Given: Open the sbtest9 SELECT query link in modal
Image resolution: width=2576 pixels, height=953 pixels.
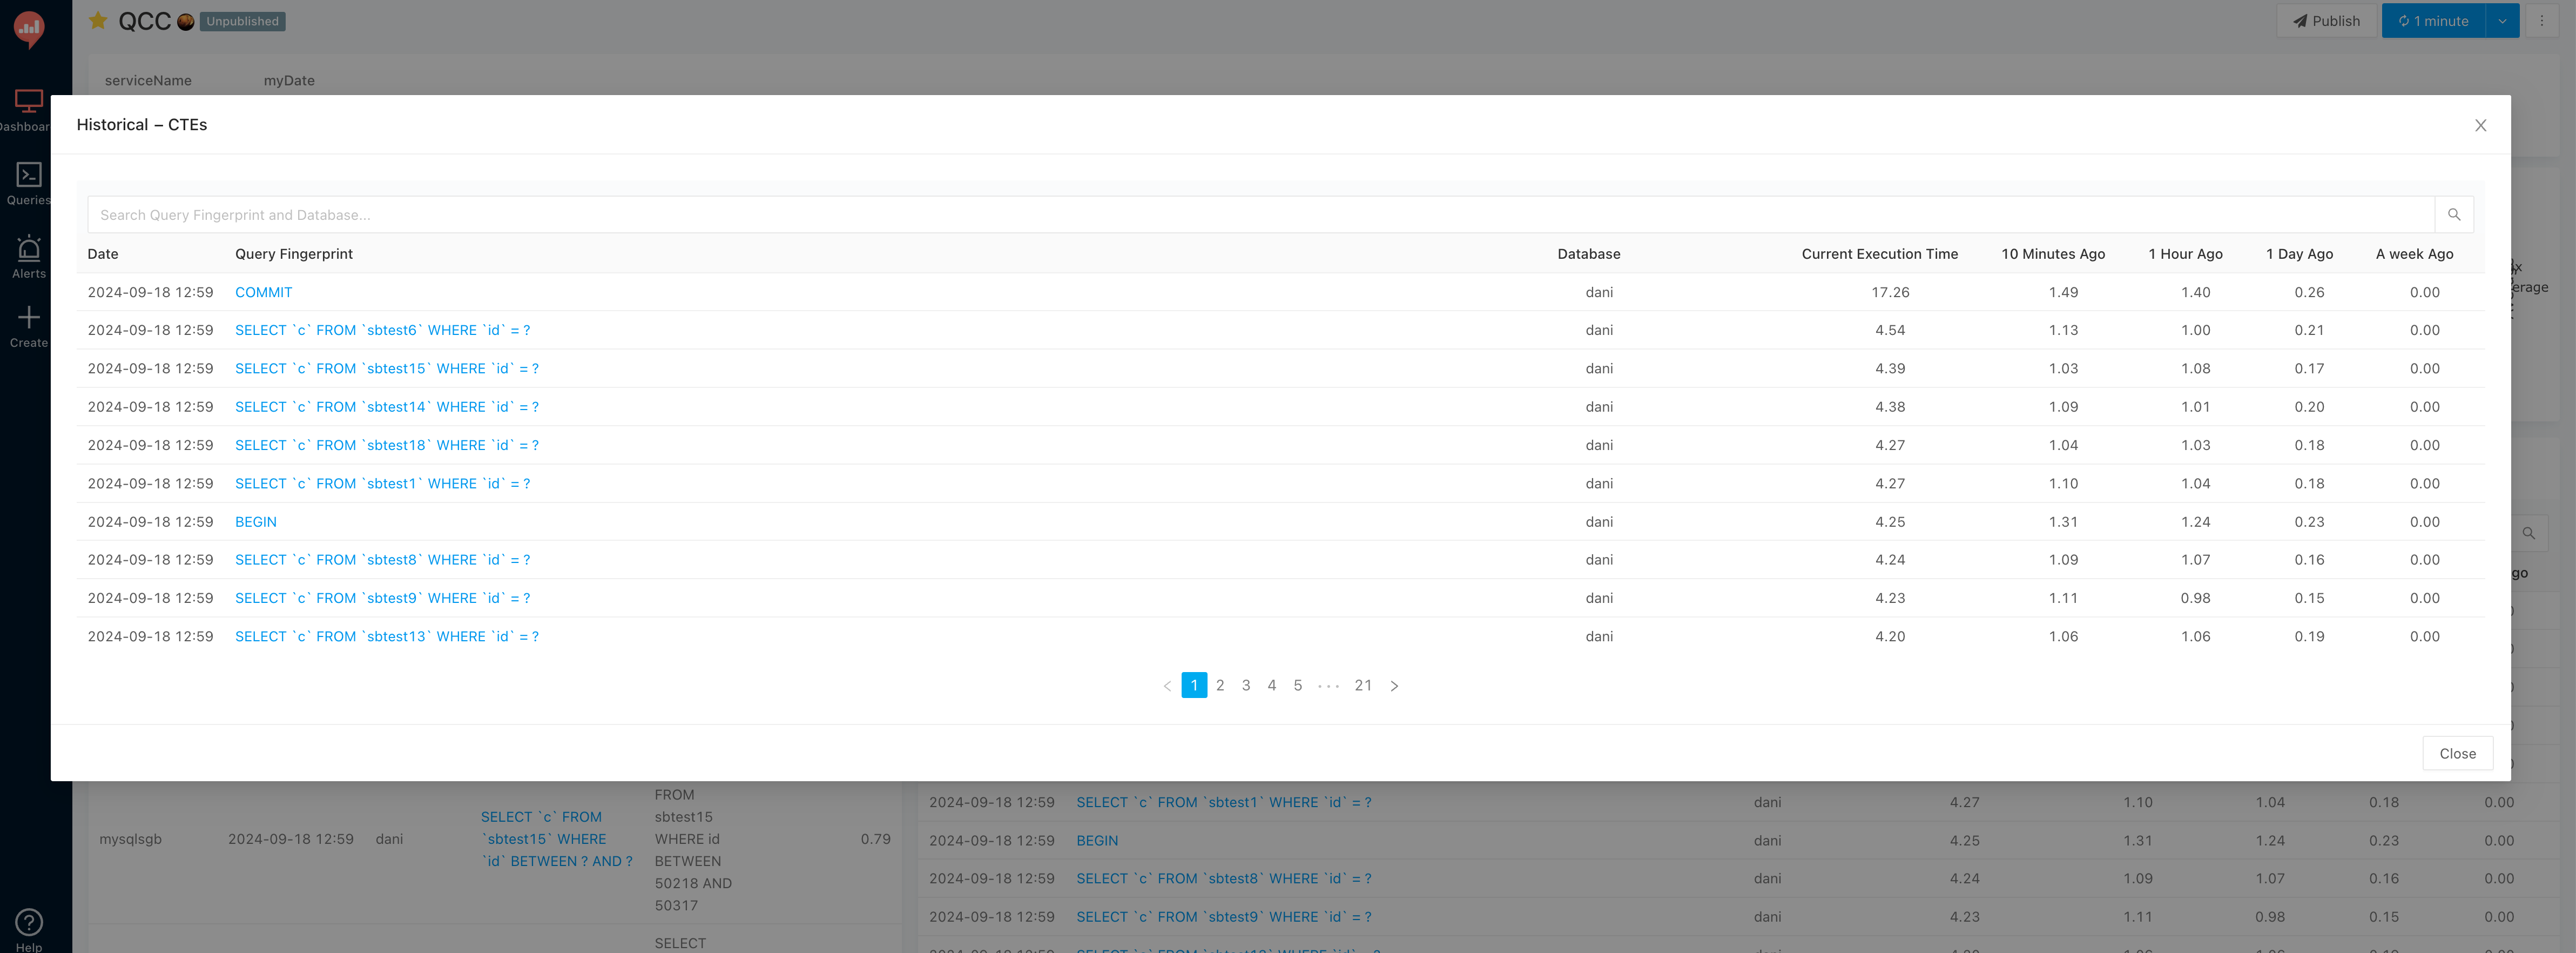Looking at the screenshot, I should pyautogui.click(x=383, y=598).
